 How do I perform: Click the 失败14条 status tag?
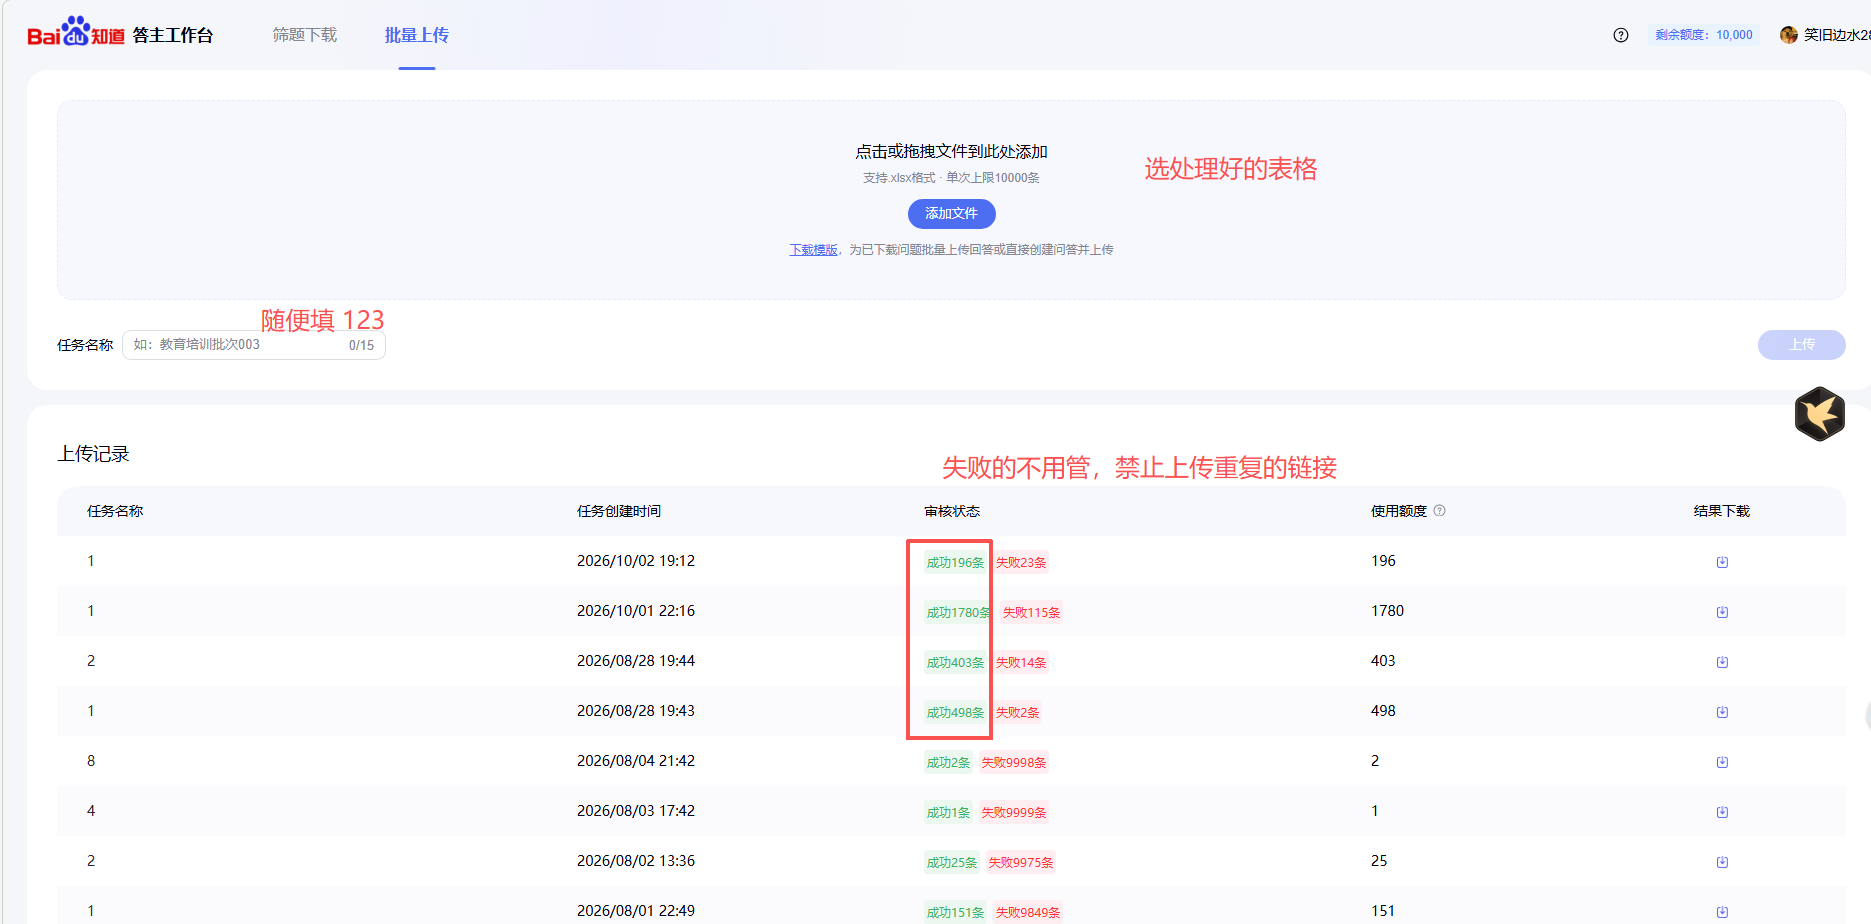[1021, 663]
